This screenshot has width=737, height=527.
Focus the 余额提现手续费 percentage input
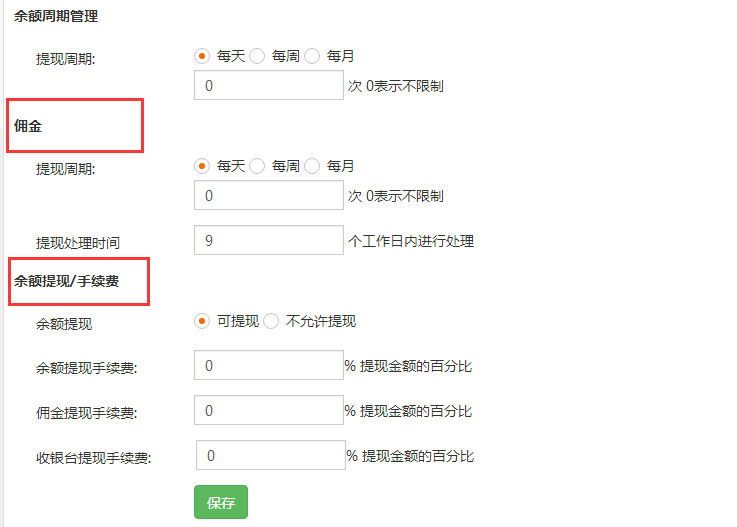pos(268,366)
